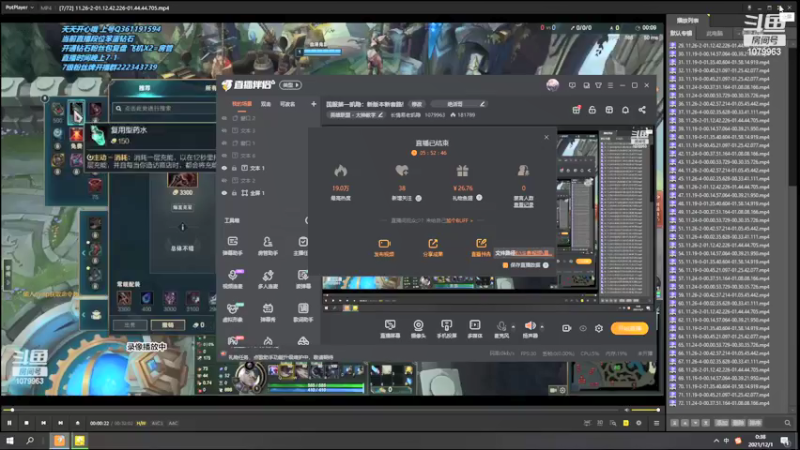Add camera source

418,329
